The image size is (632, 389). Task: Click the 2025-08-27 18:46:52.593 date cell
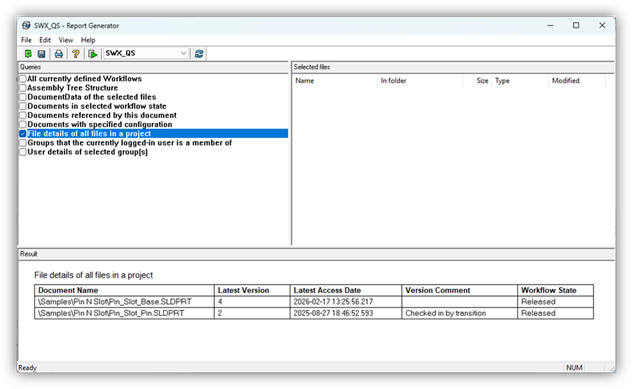click(x=346, y=313)
